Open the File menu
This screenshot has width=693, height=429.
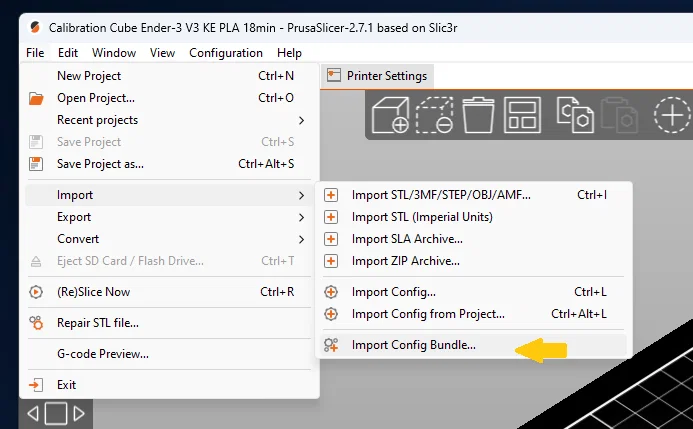click(35, 53)
